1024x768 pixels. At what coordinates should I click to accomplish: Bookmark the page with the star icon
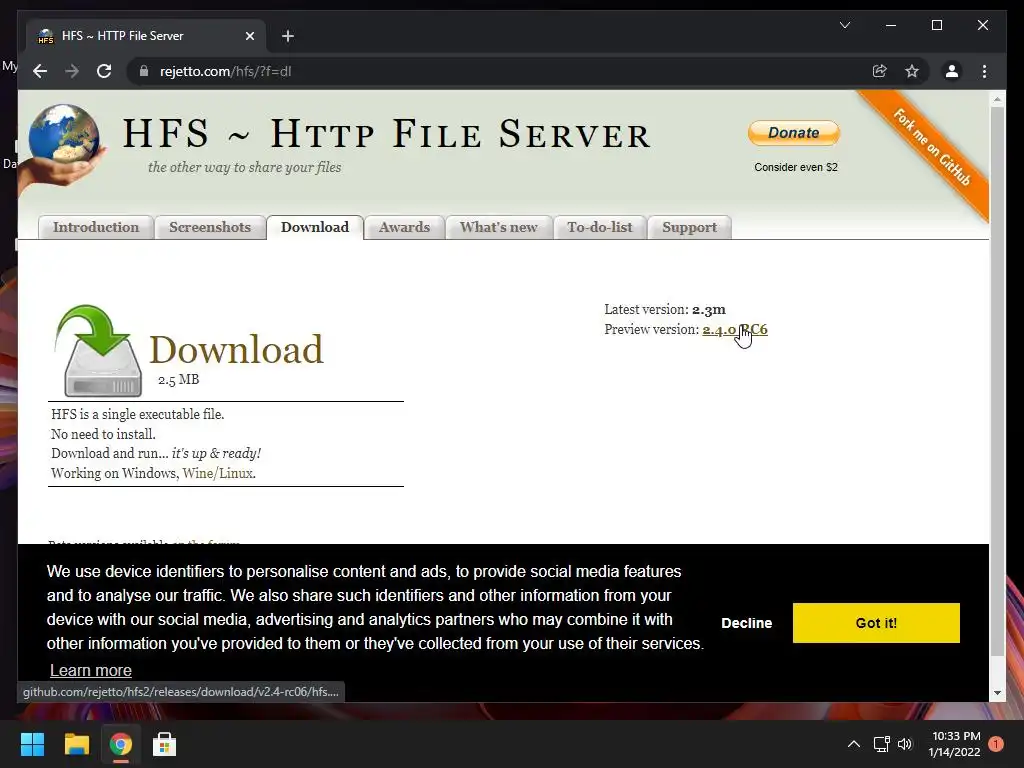[912, 71]
